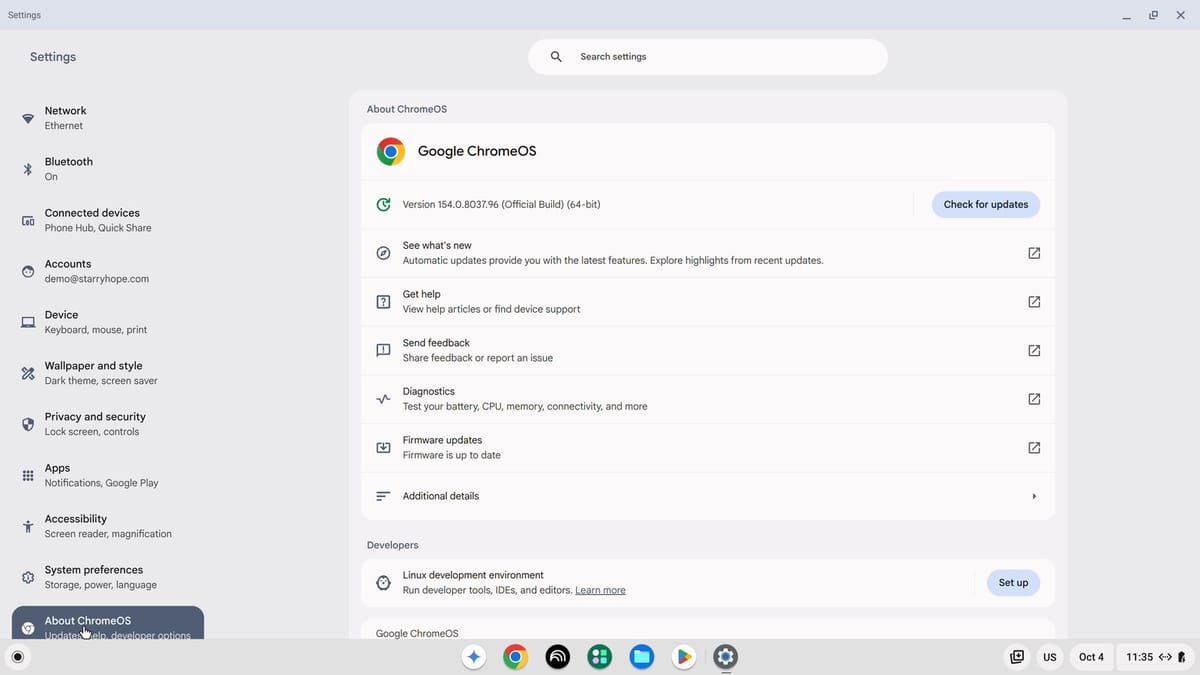
Task: Click the version number text
Action: [x=501, y=204]
